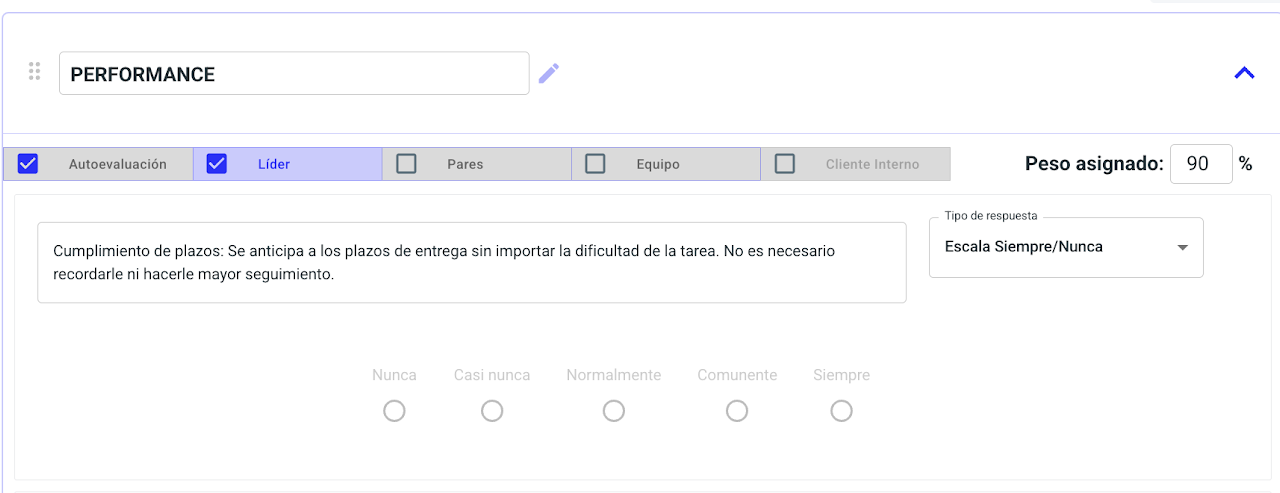Open the Tipo de respuesta dropdown
This screenshot has width=1280, height=493.
(x=1065, y=247)
